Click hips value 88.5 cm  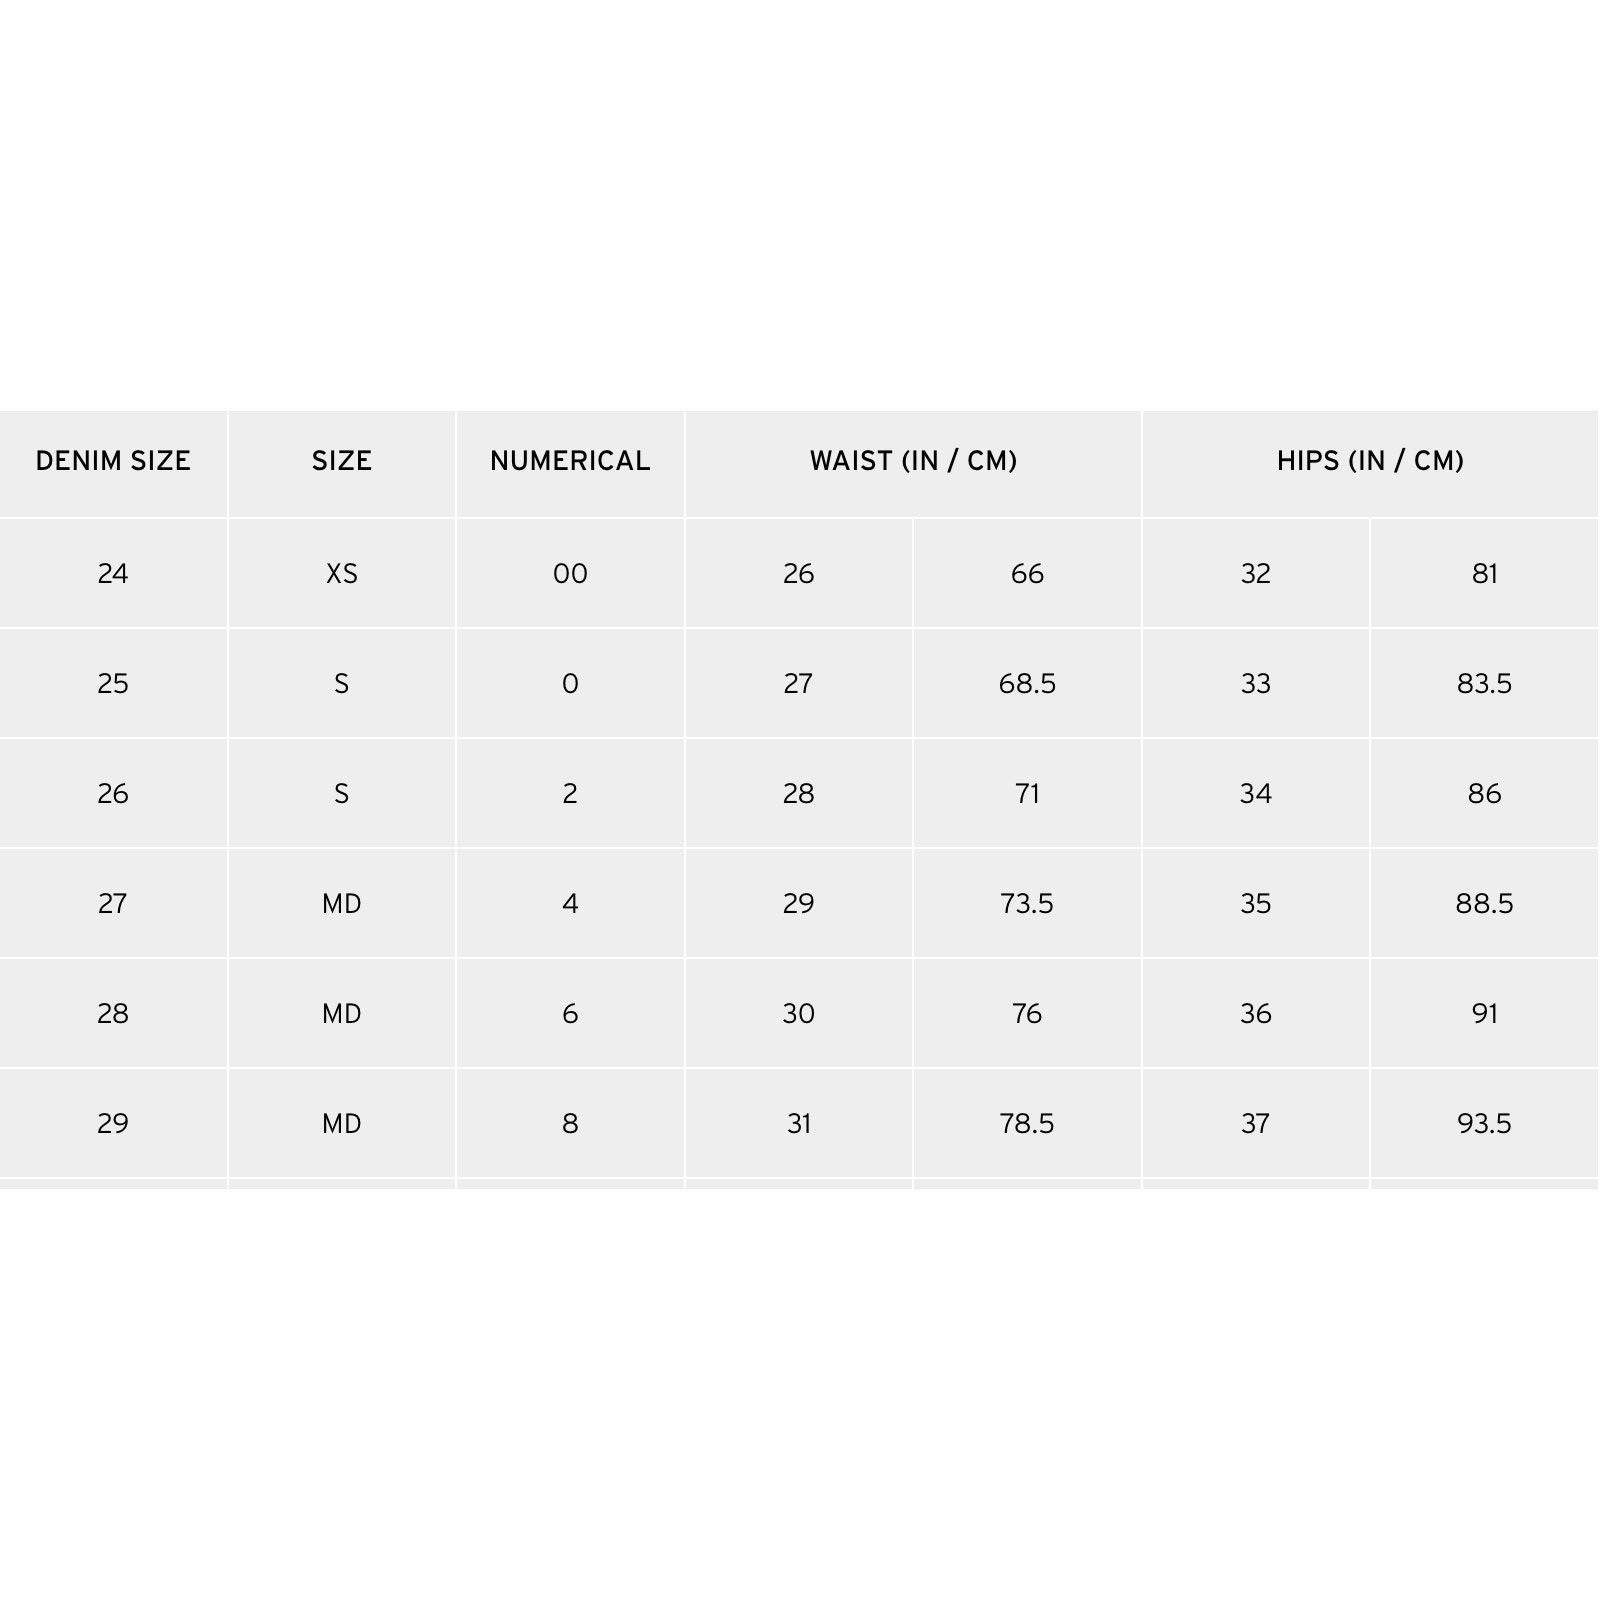coord(1484,903)
